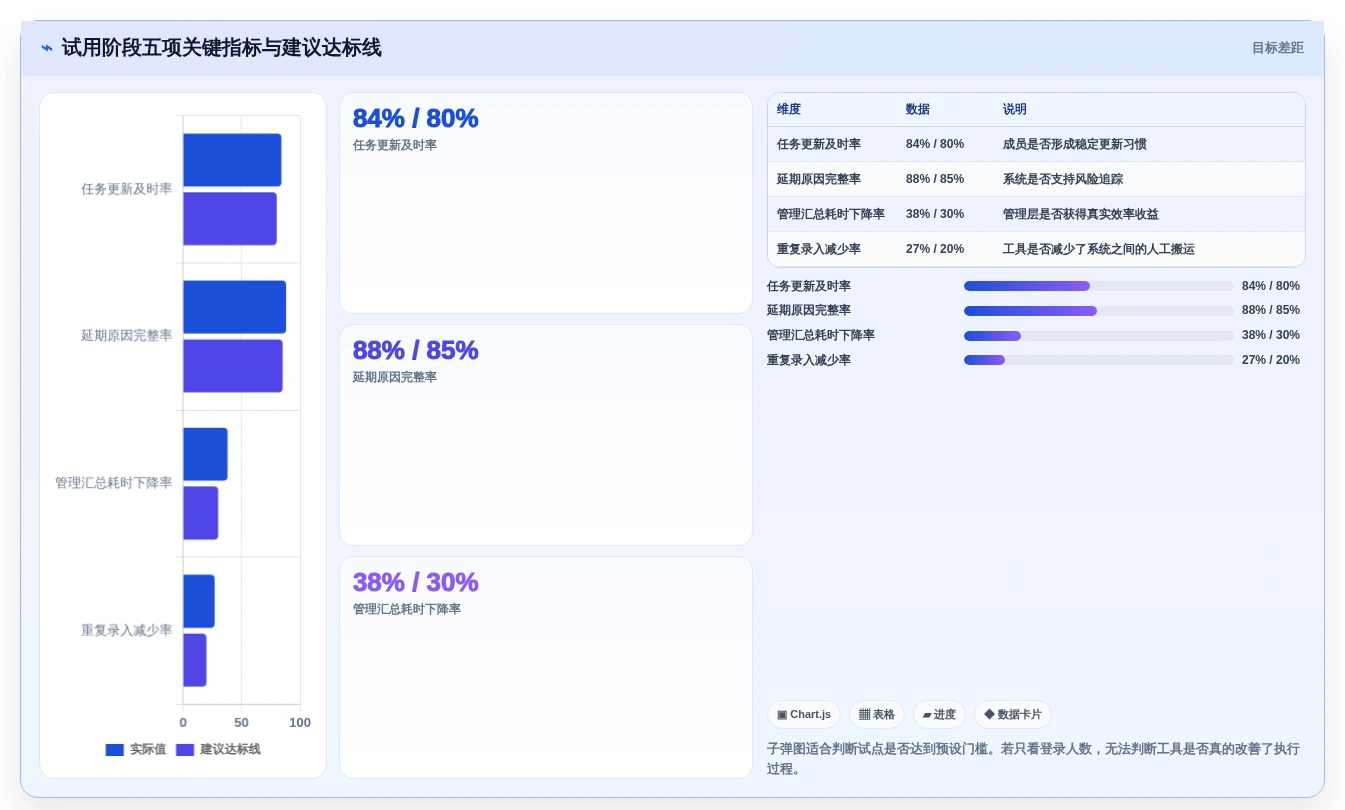Image resolution: width=1345 pixels, height=810 pixels.
Task: Click the 重复录入减少率 target-line bar in chart
Action: coord(195,660)
